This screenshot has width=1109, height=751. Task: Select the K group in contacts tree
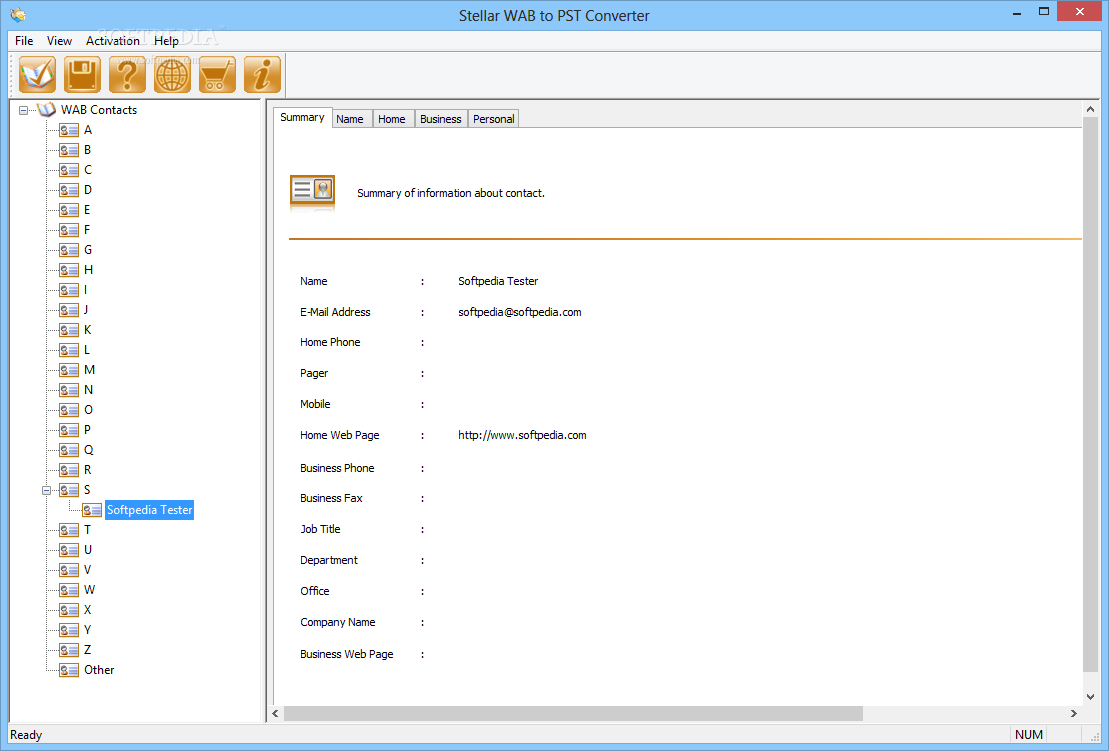[88, 330]
